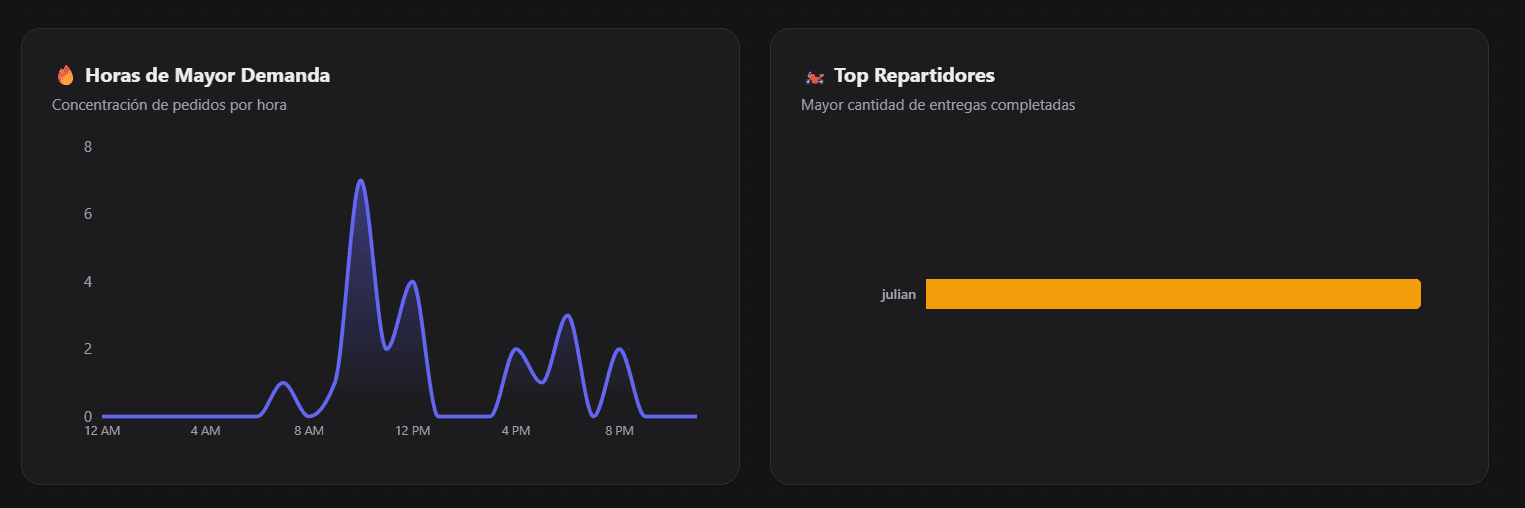1525x508 pixels.
Task: Click the y-axis value 8
Action: 88,147
